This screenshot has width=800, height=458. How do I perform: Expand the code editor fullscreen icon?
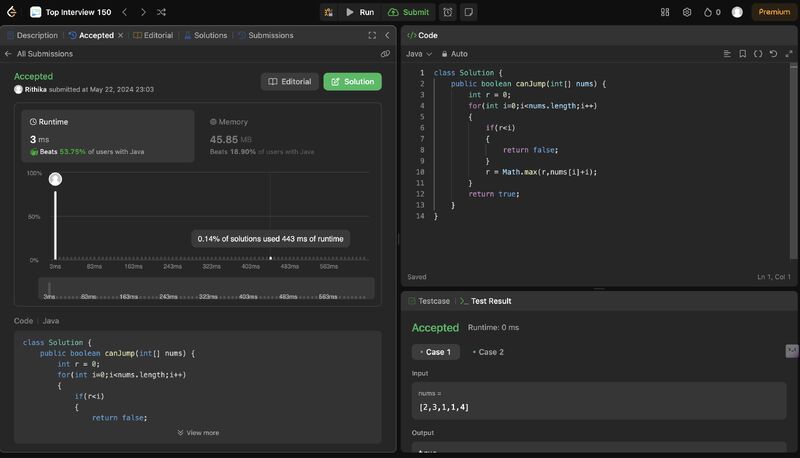789,54
